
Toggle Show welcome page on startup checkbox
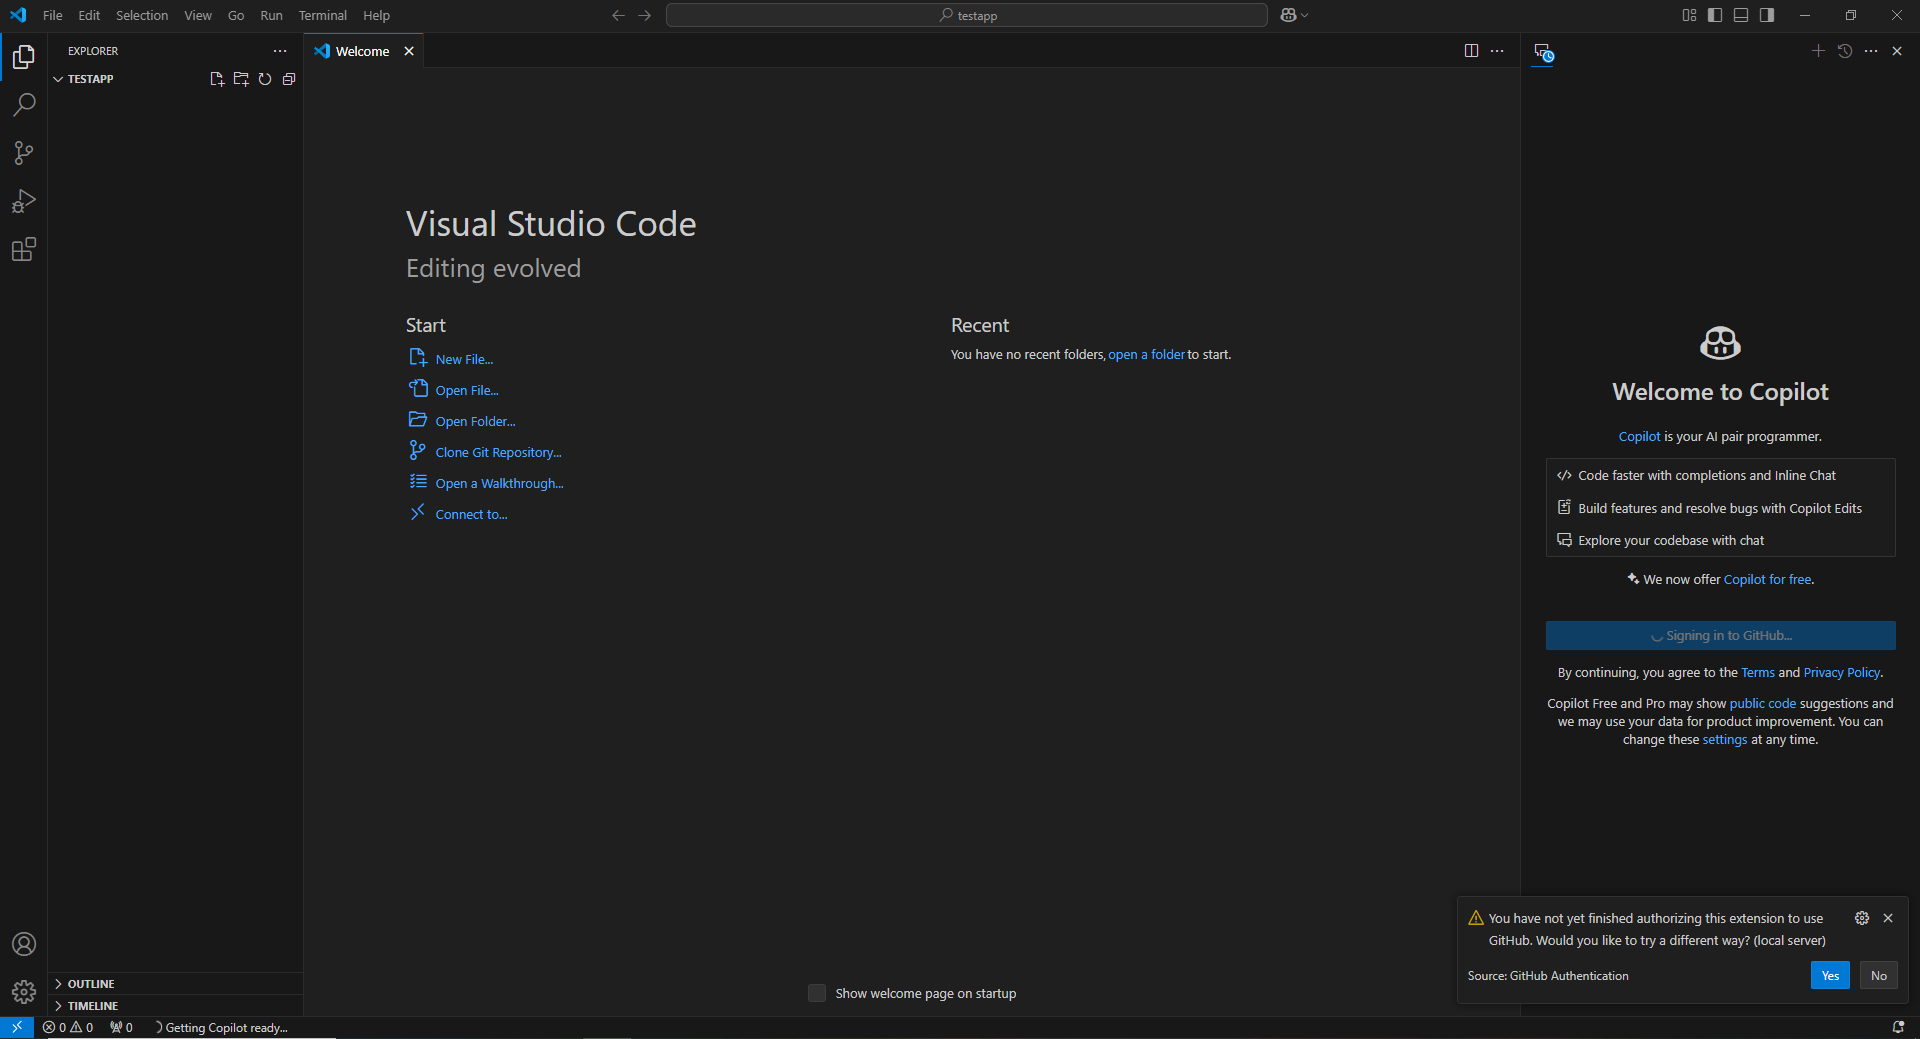click(x=817, y=993)
